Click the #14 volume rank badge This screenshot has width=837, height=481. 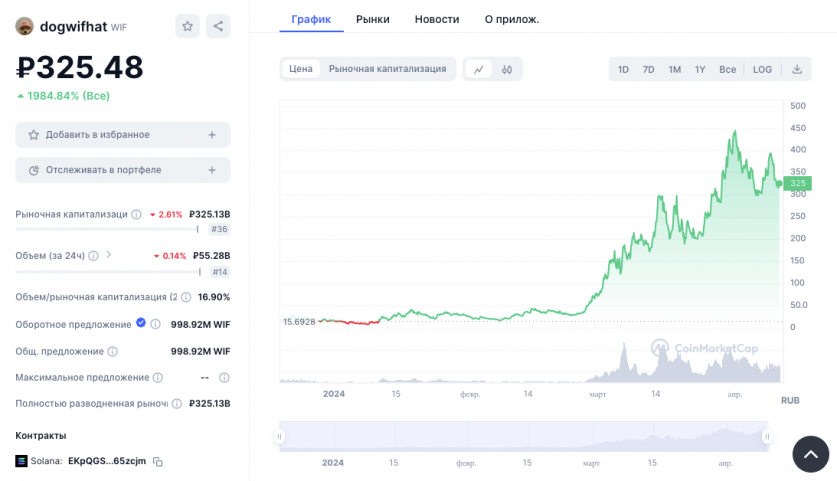coord(220,272)
